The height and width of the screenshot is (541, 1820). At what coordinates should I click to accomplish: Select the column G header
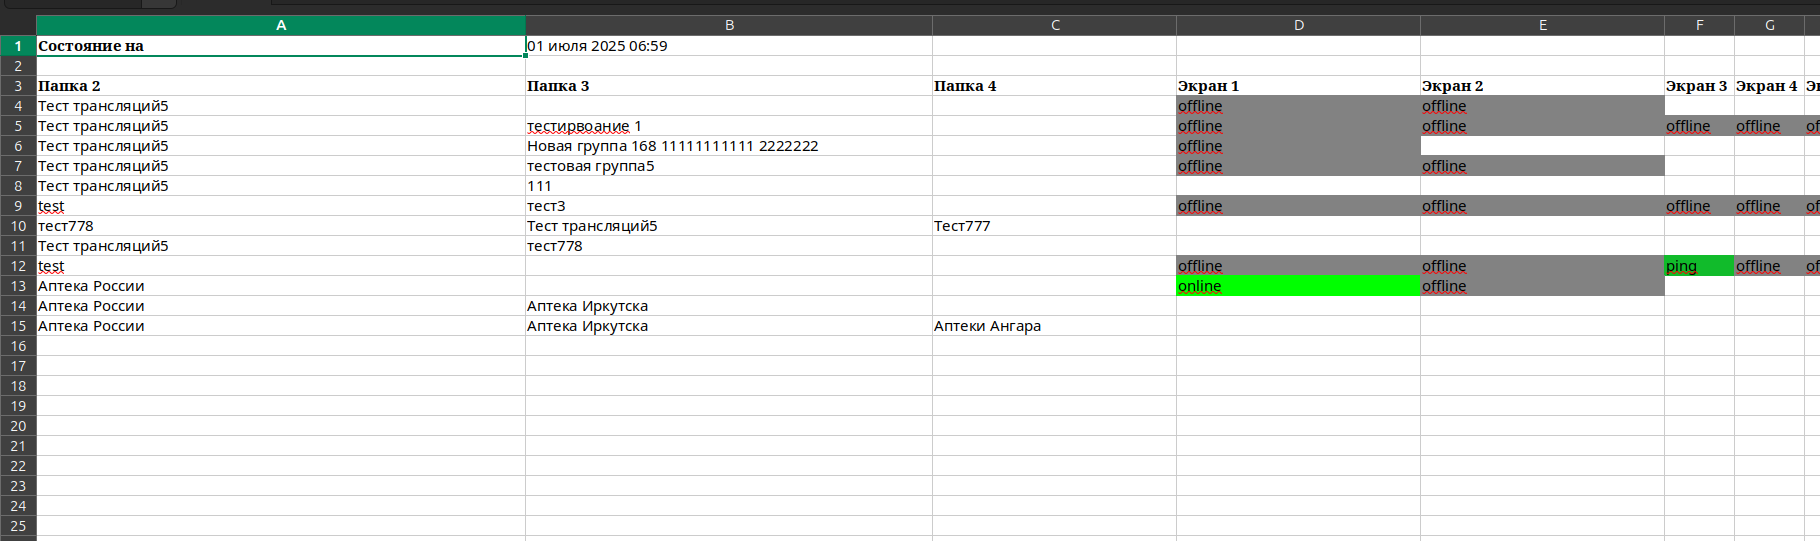point(1769,25)
